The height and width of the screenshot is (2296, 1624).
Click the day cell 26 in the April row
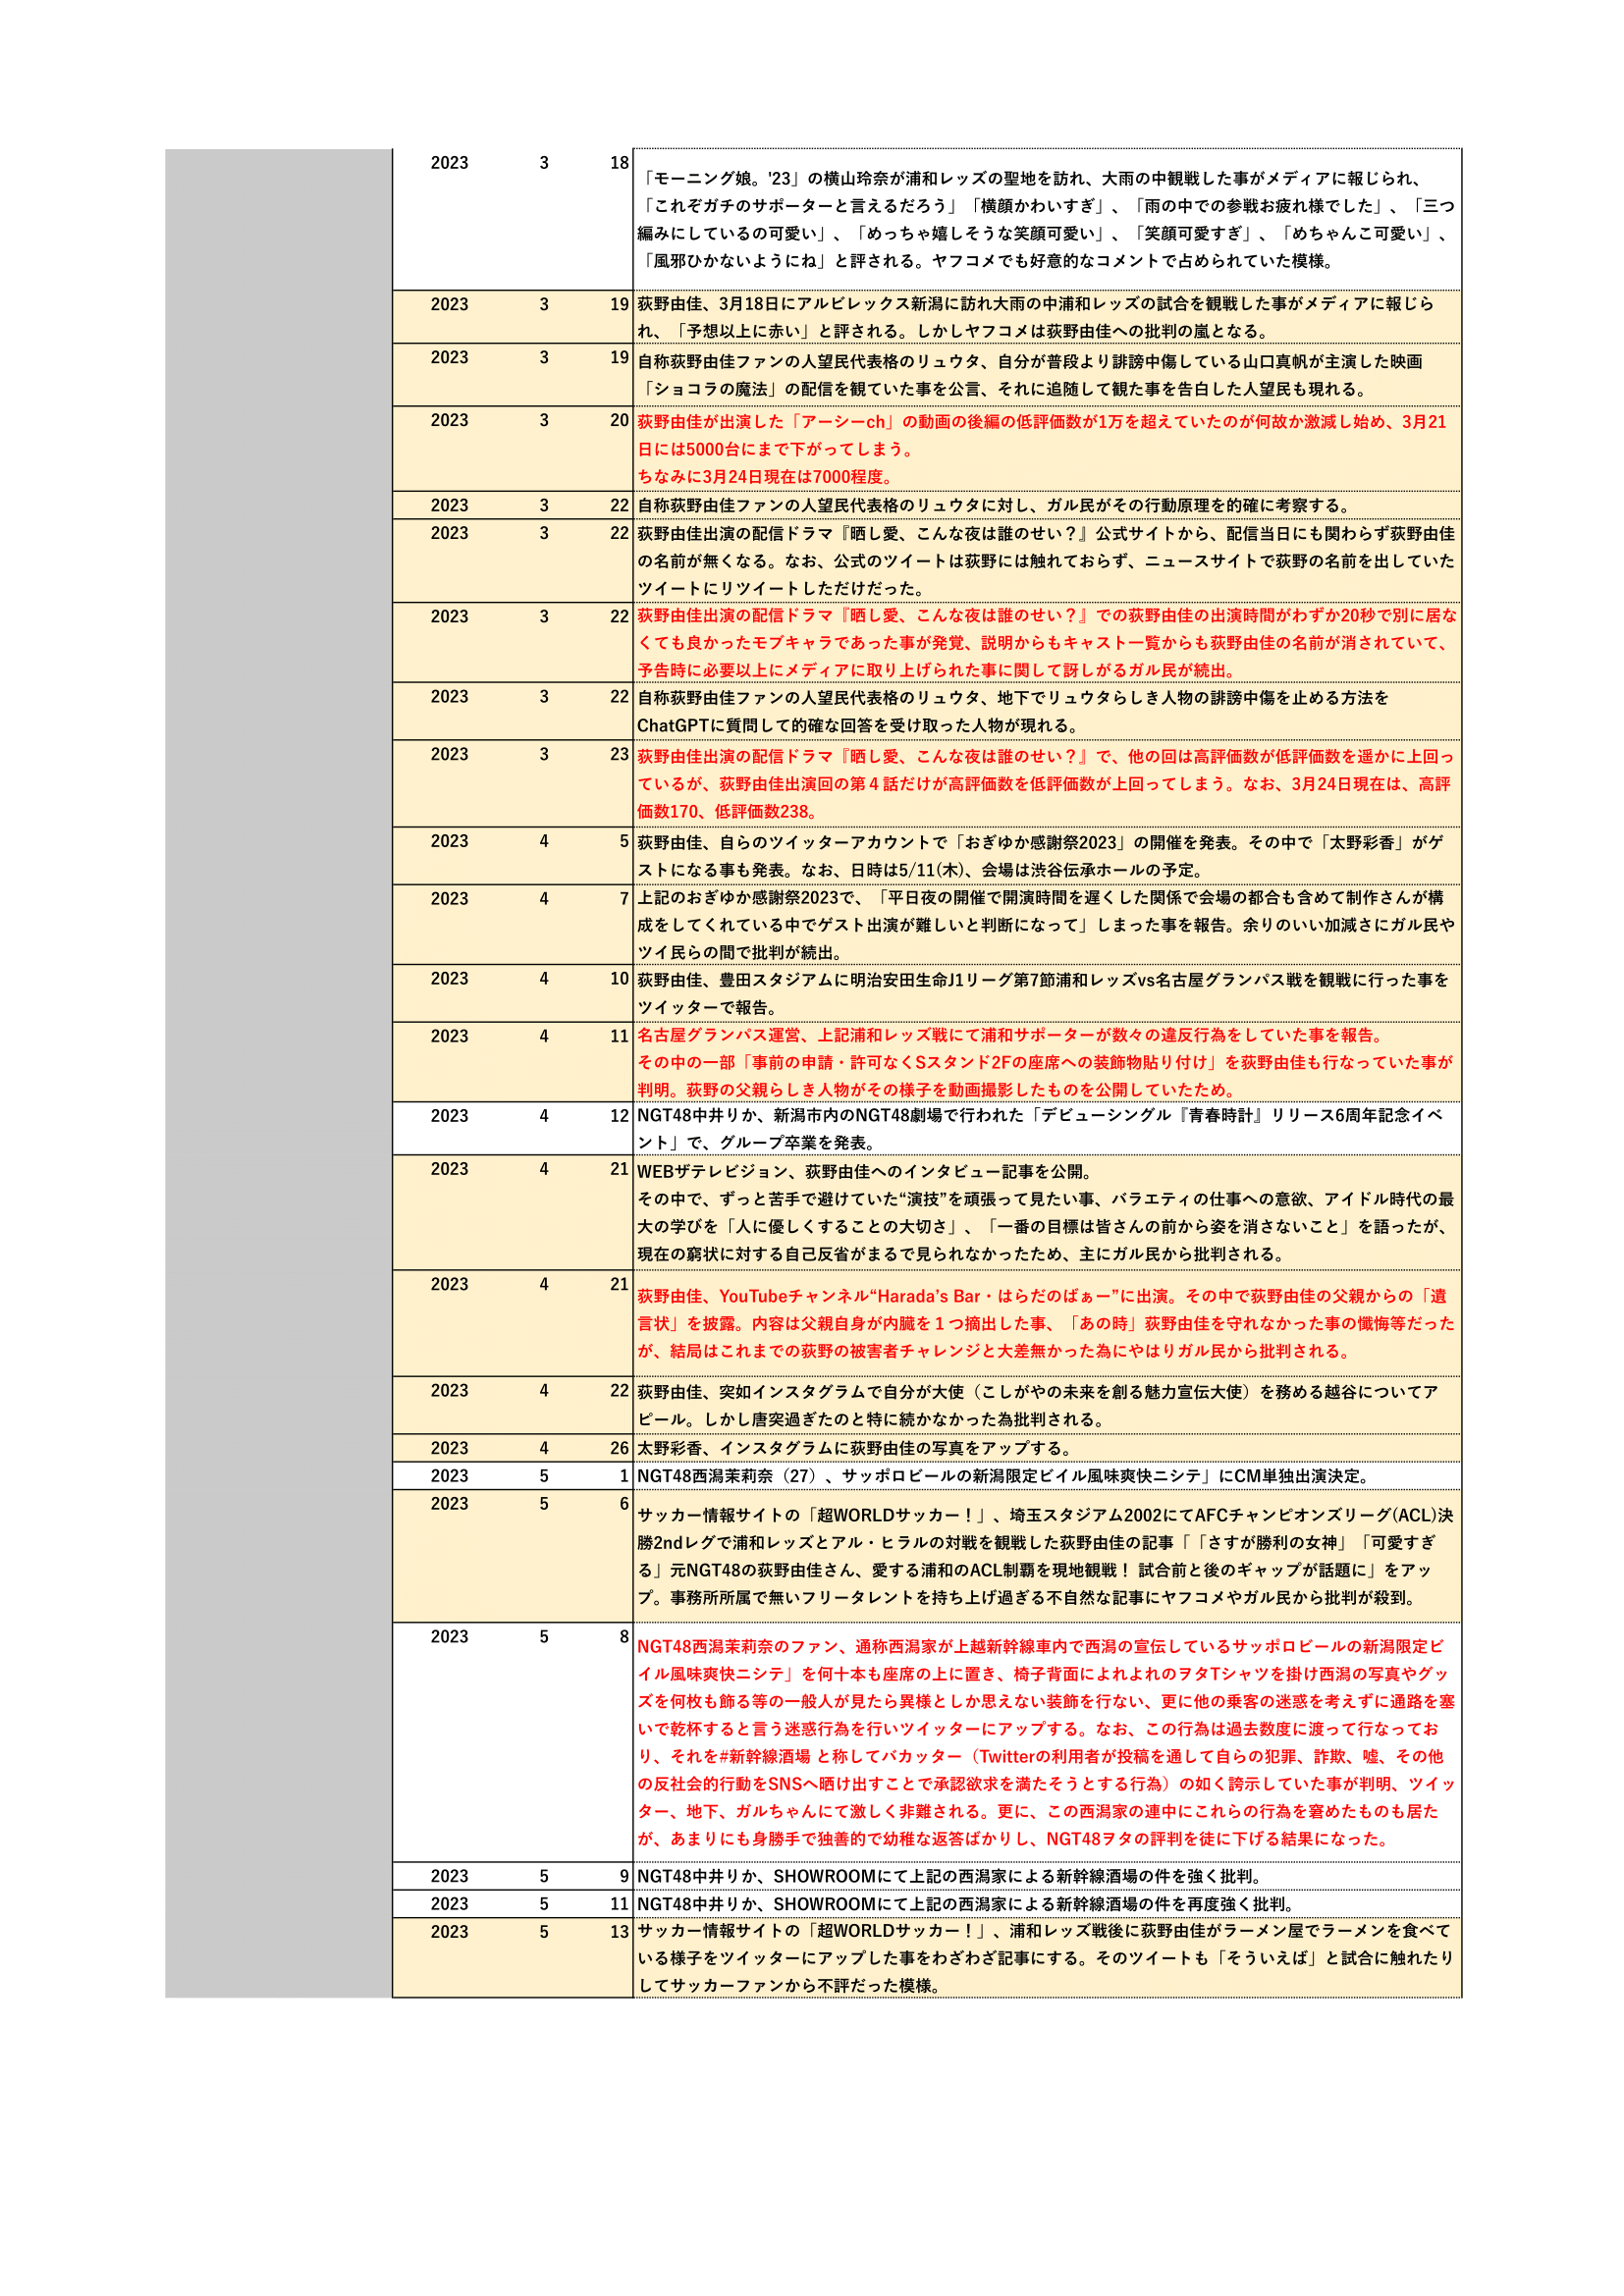tap(619, 1448)
